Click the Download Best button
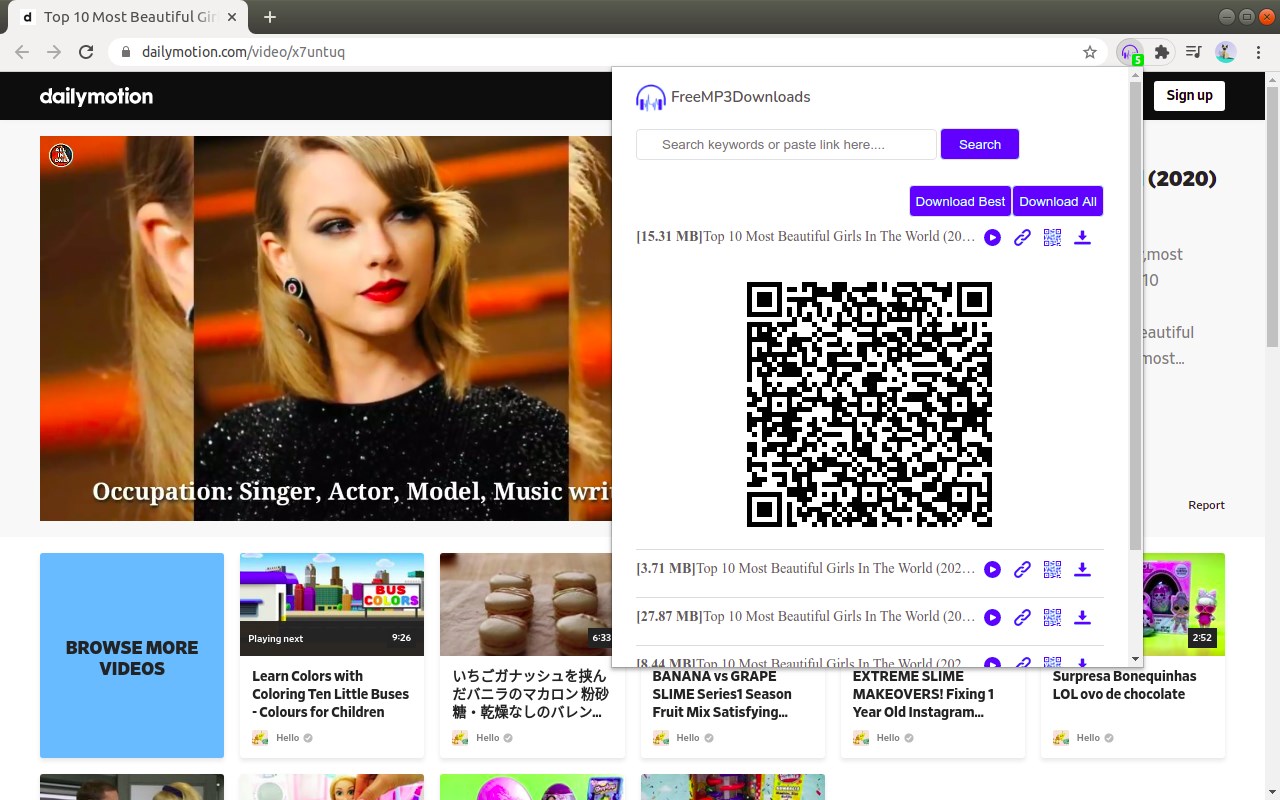This screenshot has height=800, width=1280. tap(960, 201)
